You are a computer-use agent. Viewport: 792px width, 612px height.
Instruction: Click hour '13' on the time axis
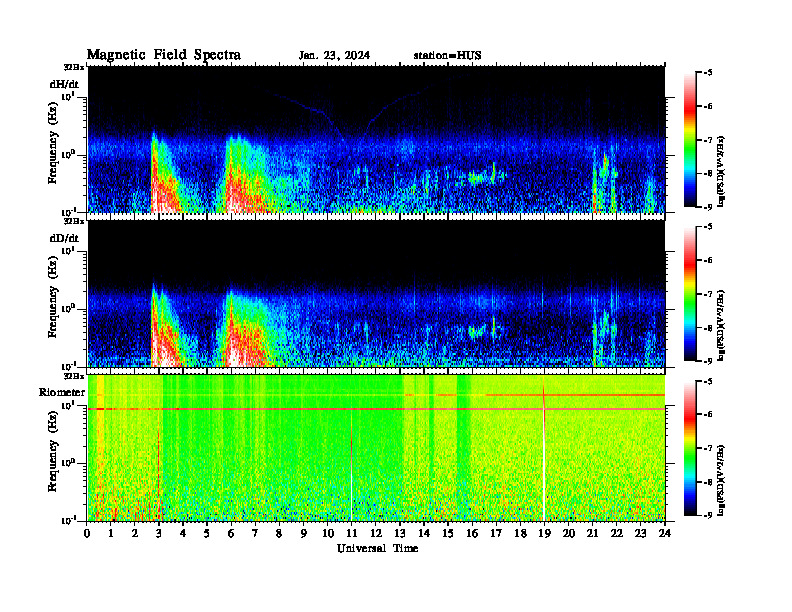click(401, 533)
